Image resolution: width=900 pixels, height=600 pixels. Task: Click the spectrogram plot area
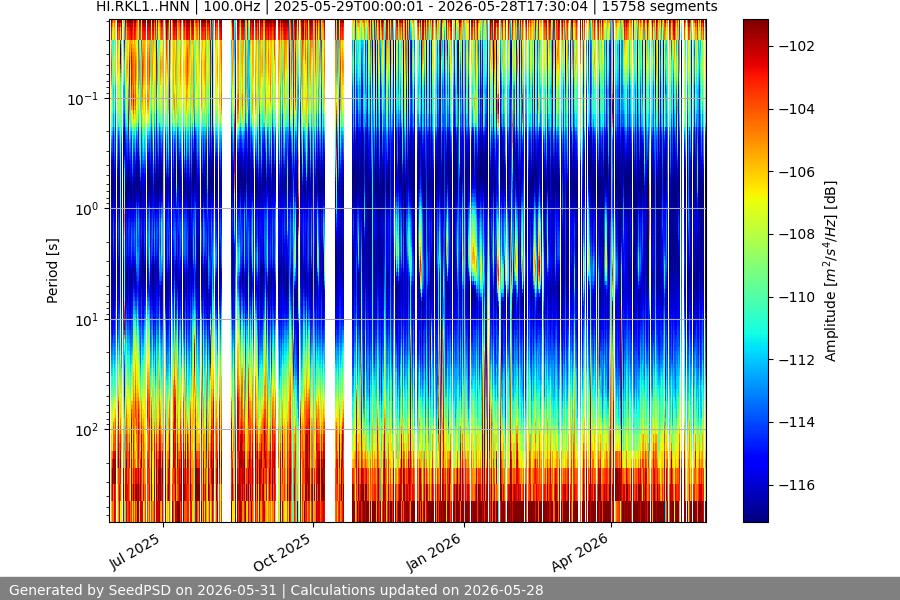click(408, 271)
